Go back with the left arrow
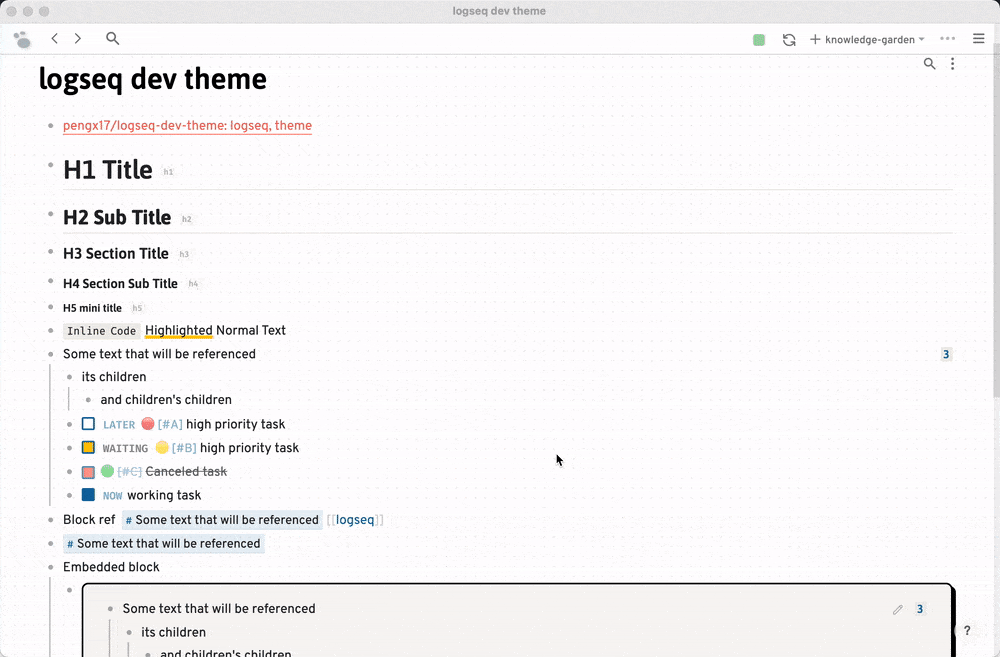This screenshot has height=657, width=1000. [x=55, y=38]
